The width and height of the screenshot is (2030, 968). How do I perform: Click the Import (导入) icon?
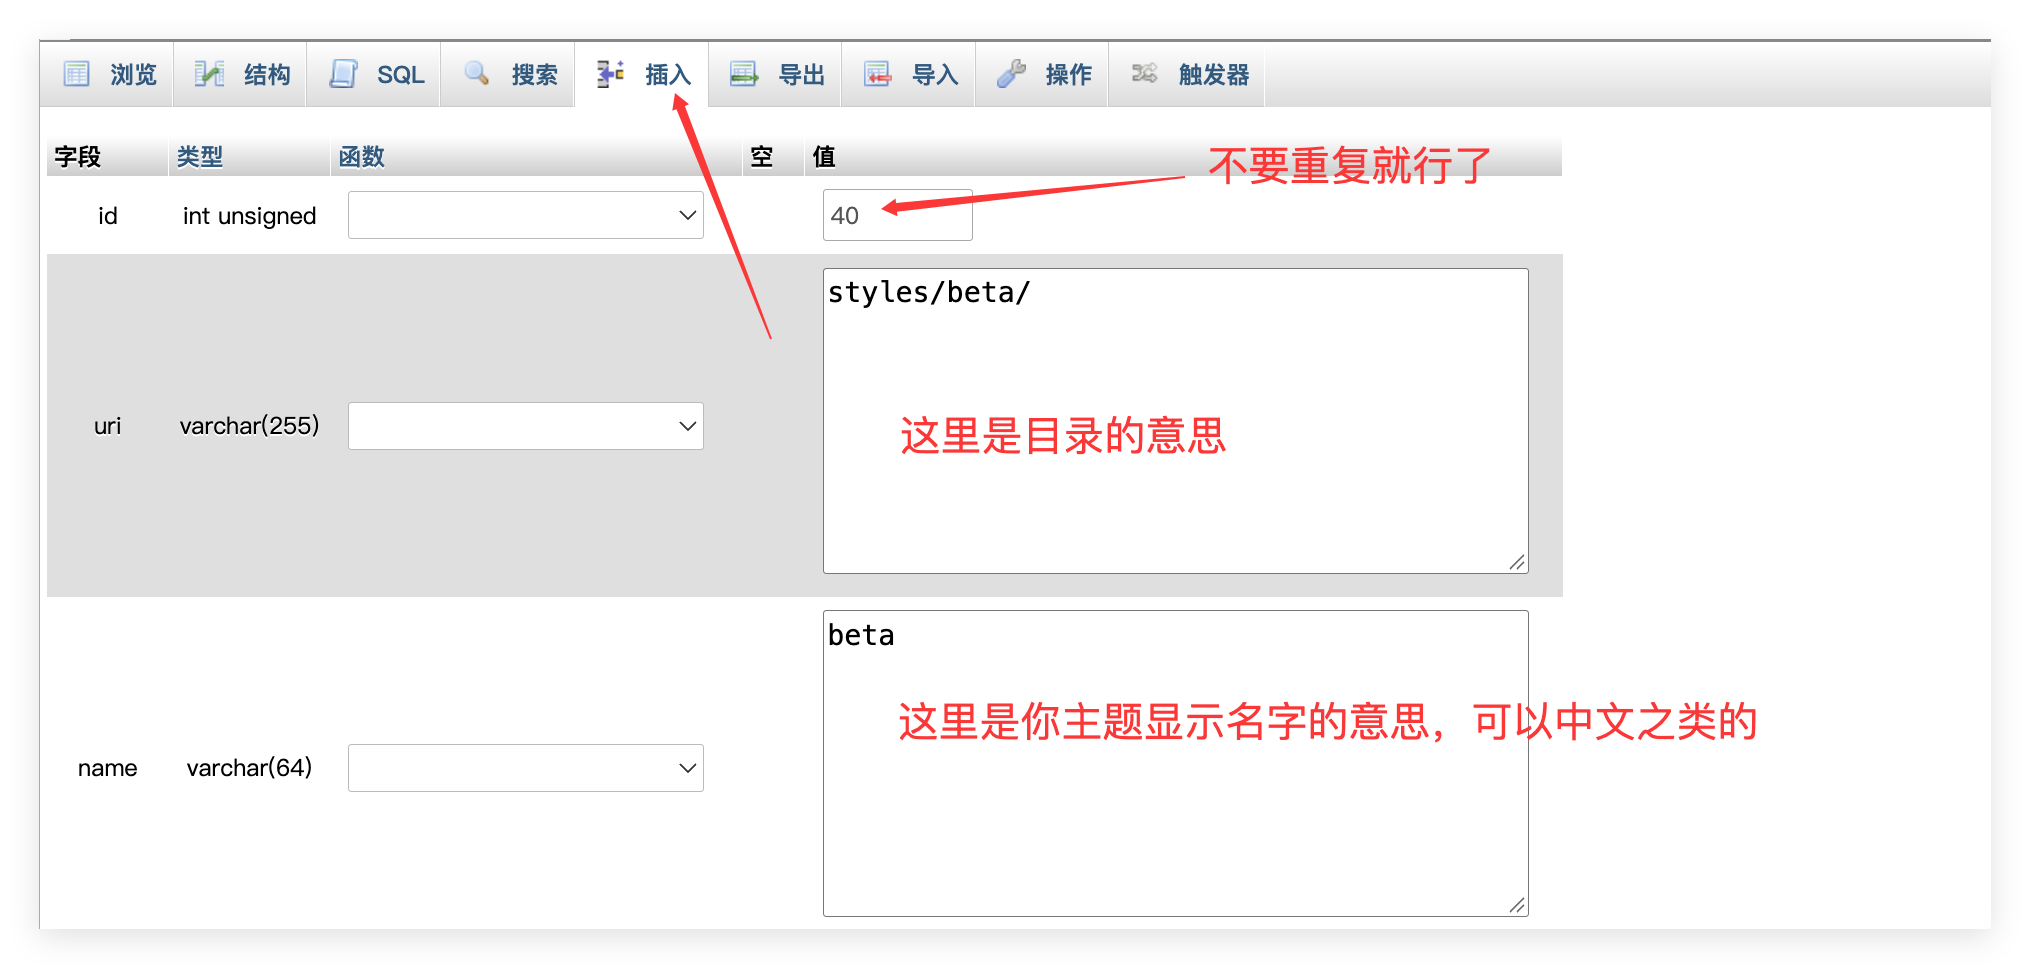point(877,74)
